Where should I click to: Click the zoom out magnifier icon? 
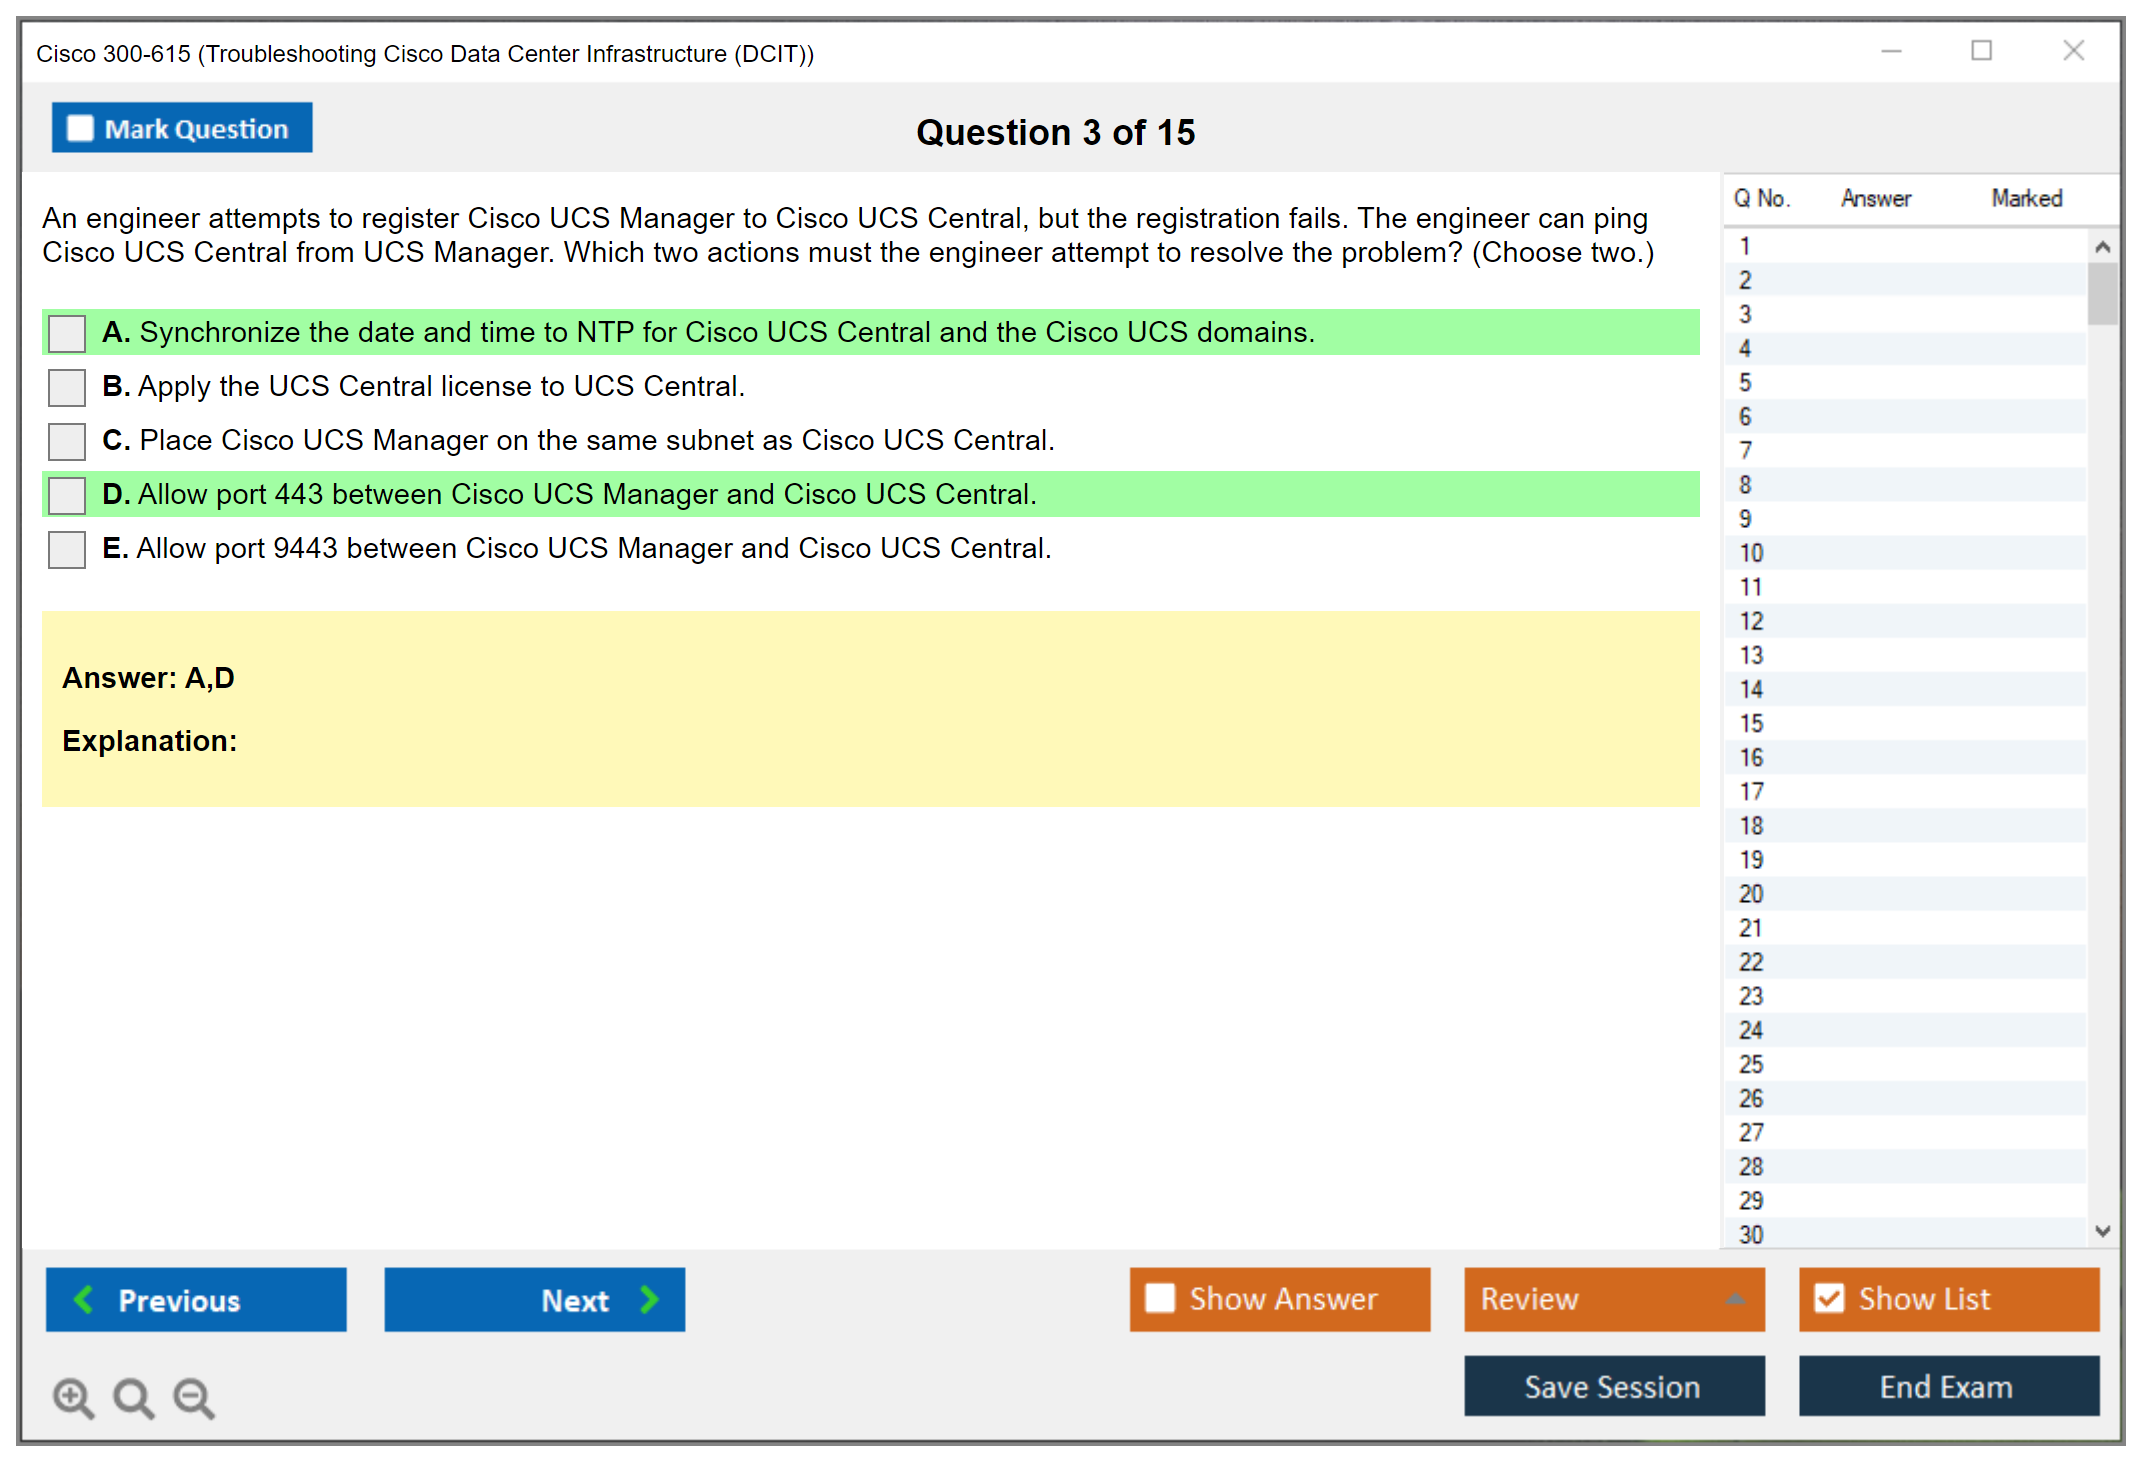pos(194,1397)
